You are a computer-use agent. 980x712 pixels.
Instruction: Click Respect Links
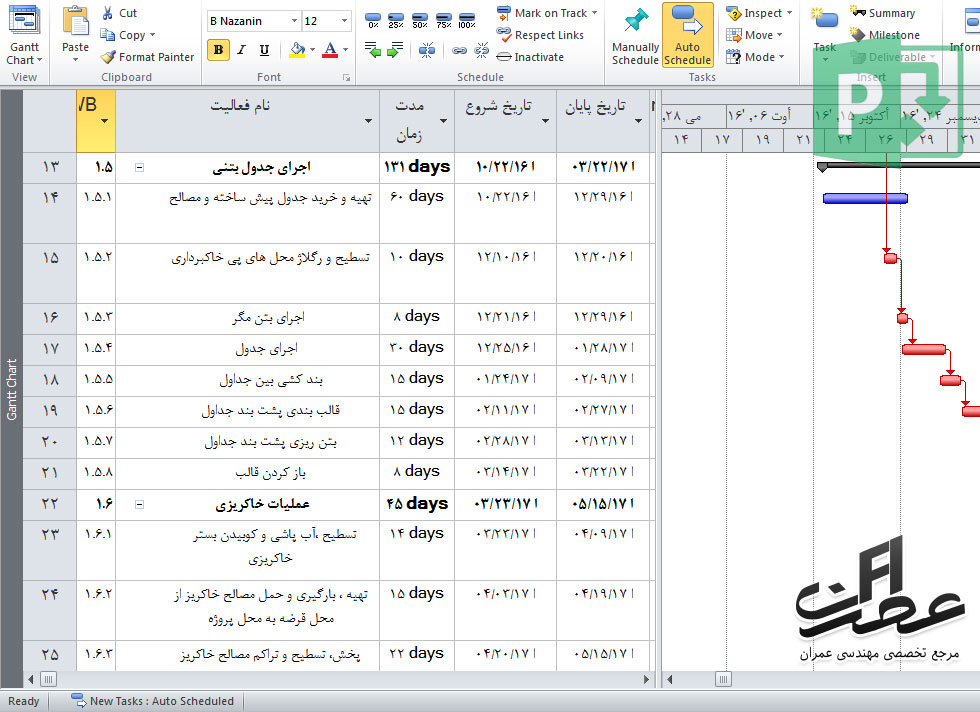tap(540, 35)
